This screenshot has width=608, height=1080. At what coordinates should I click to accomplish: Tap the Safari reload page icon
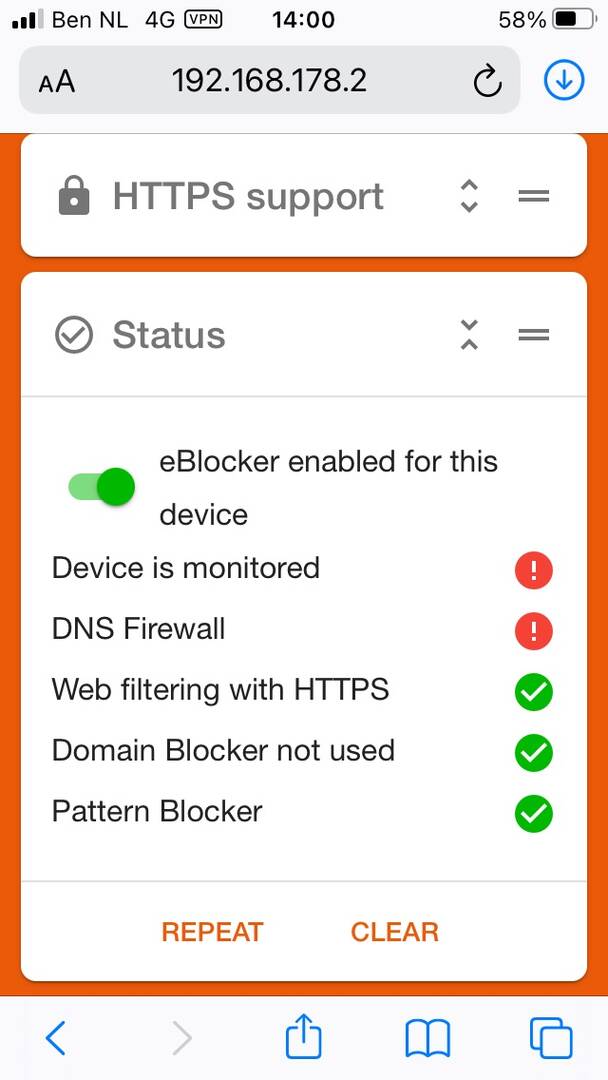[488, 83]
